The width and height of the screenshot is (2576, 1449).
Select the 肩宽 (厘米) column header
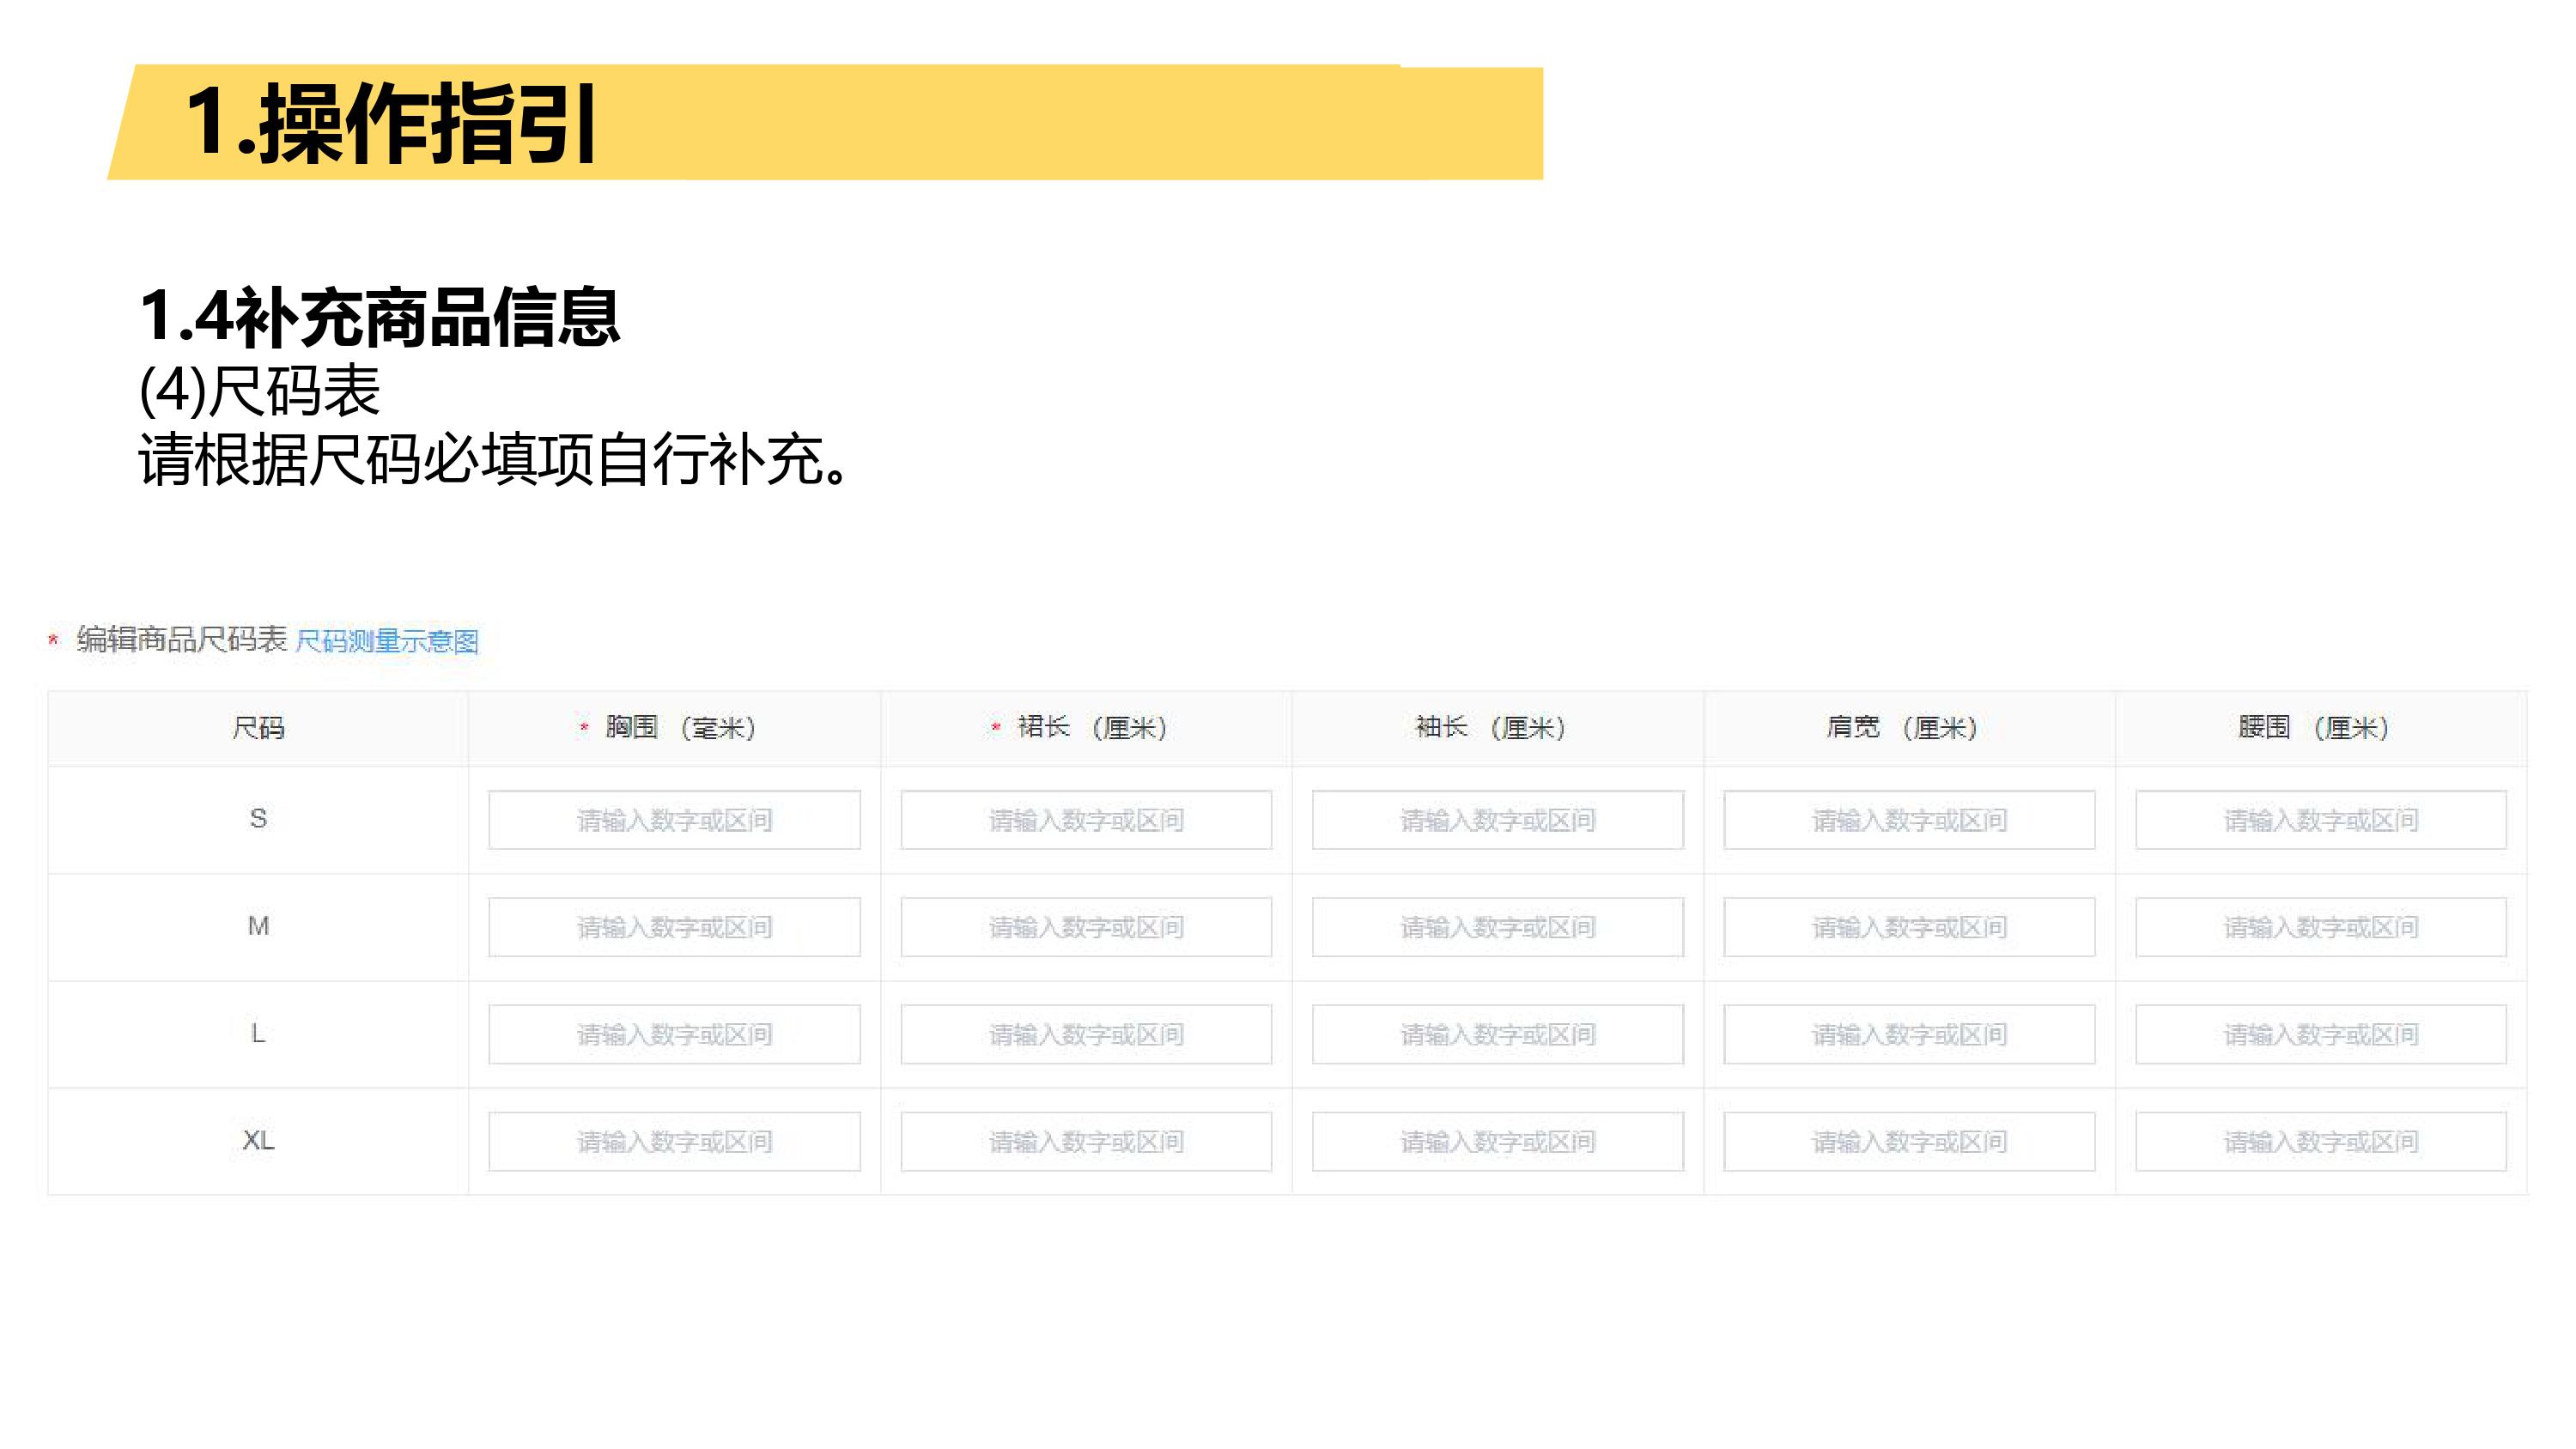pos(1909,728)
